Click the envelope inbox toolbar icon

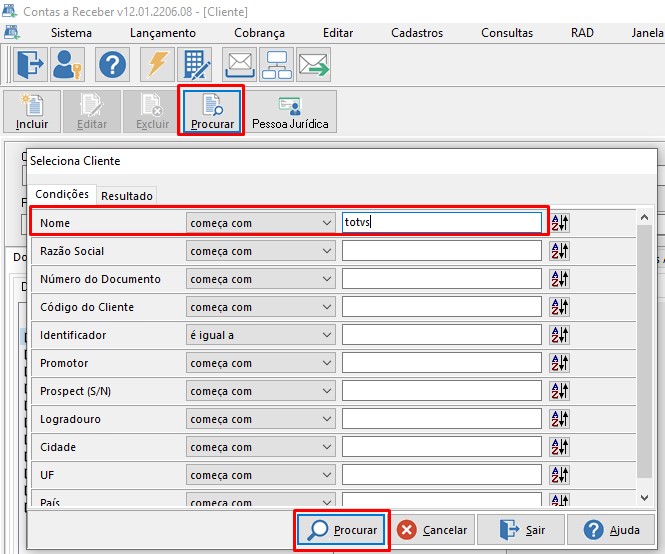coord(240,64)
